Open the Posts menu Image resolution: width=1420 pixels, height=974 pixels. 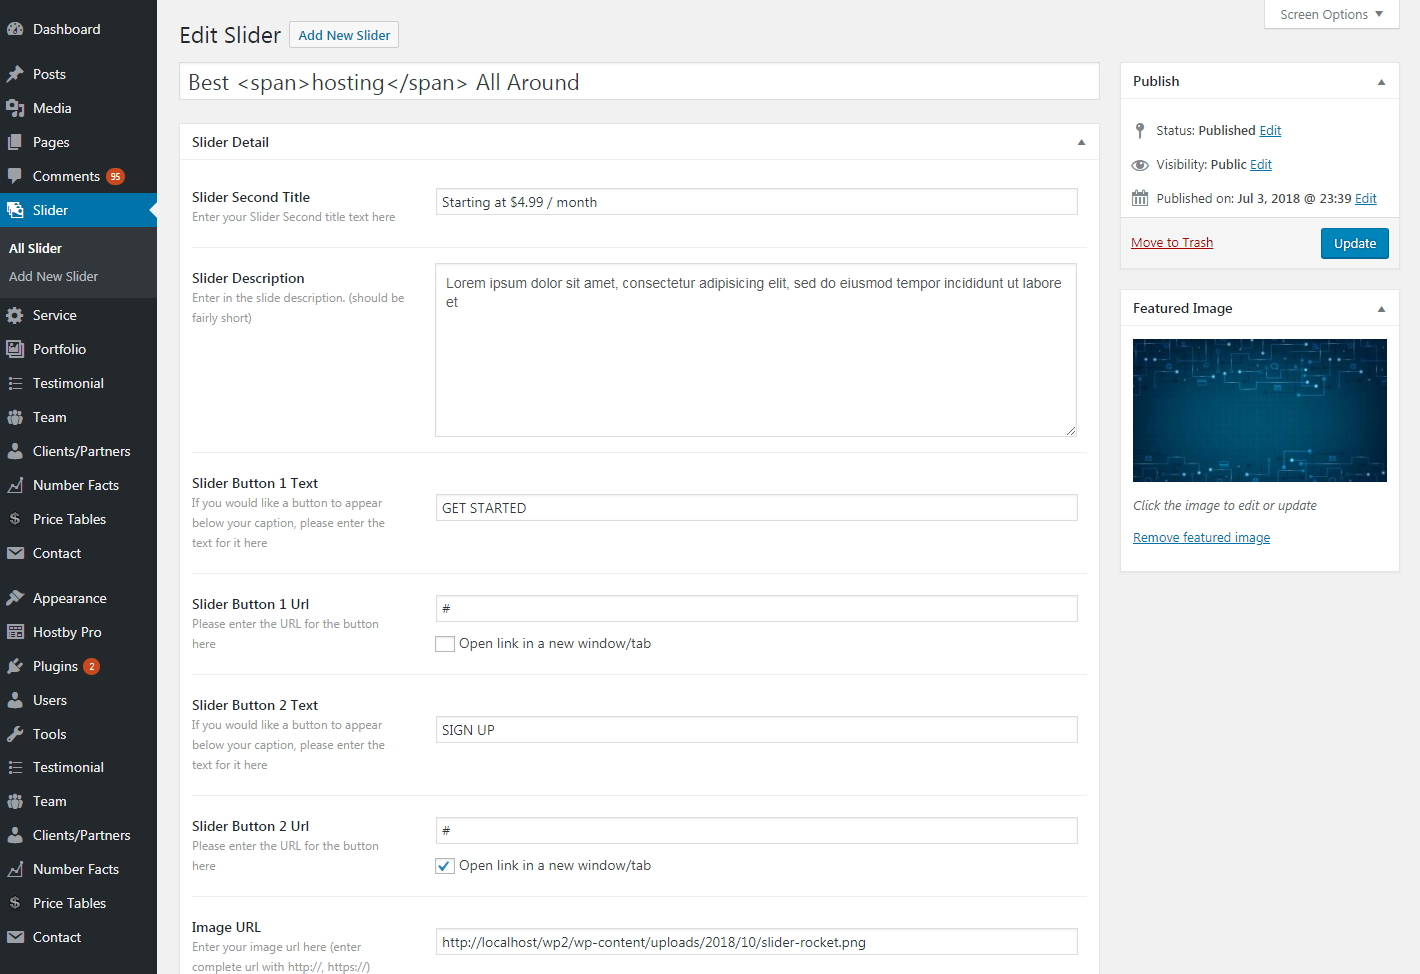(78, 74)
